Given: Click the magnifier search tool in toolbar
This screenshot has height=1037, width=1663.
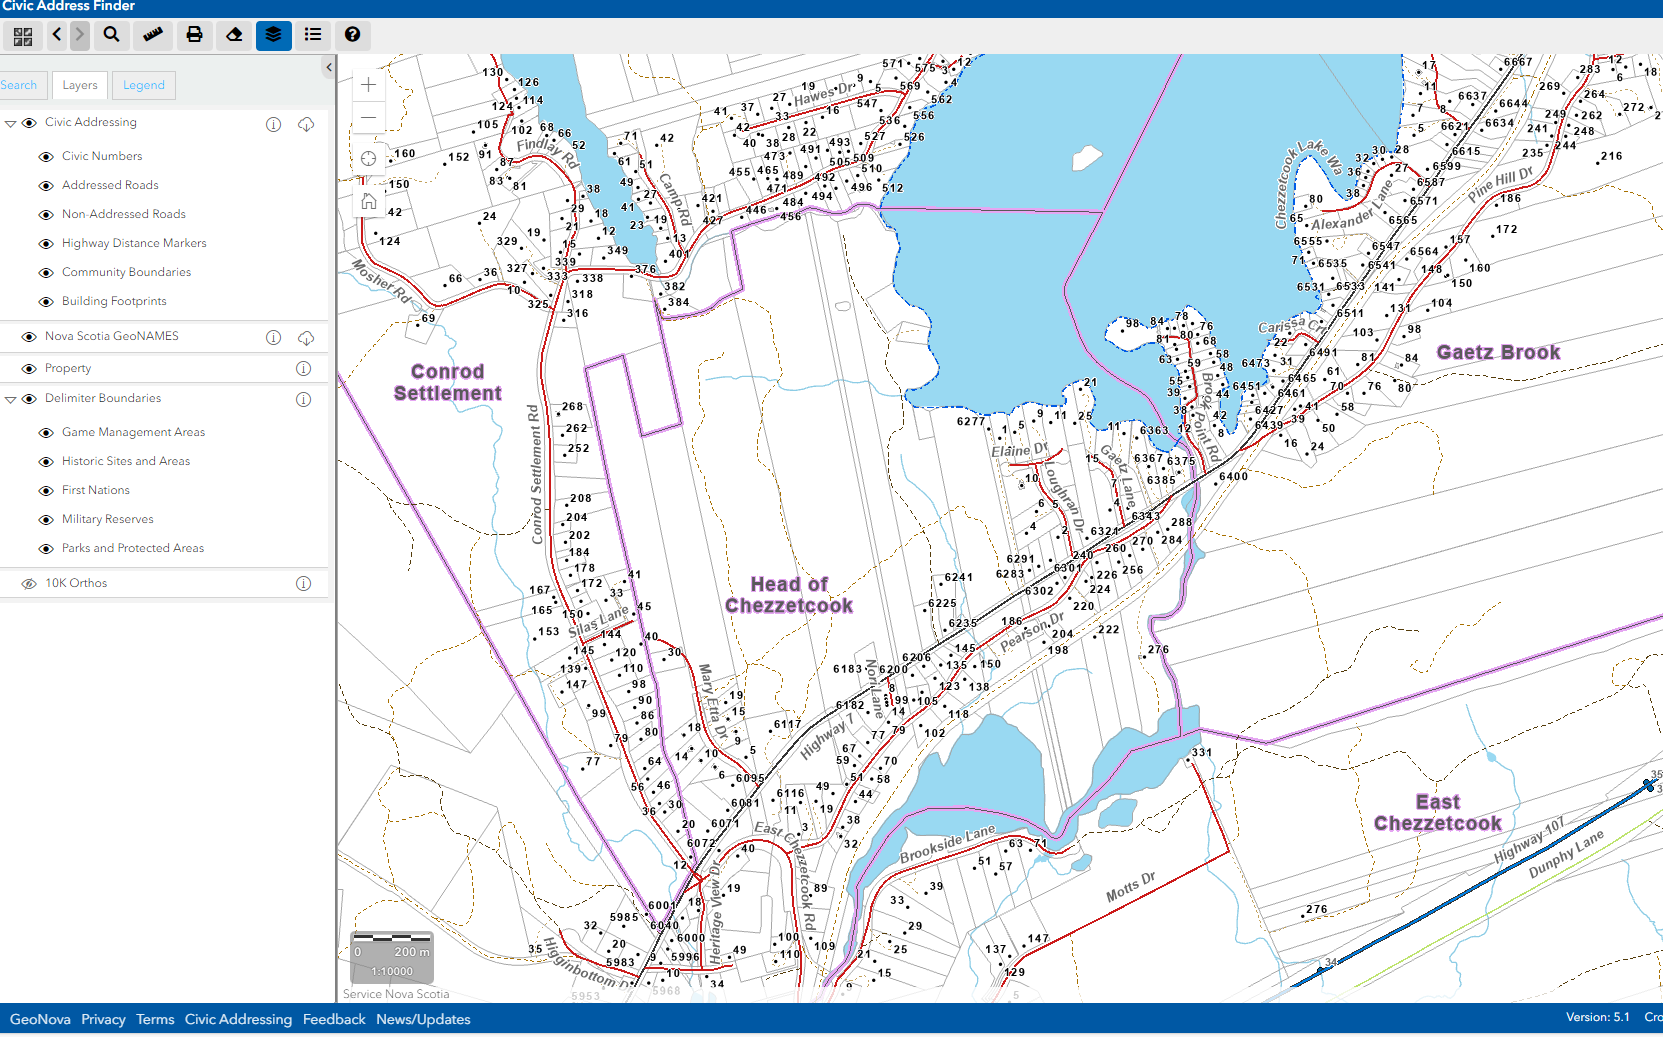Looking at the screenshot, I should point(112,35).
